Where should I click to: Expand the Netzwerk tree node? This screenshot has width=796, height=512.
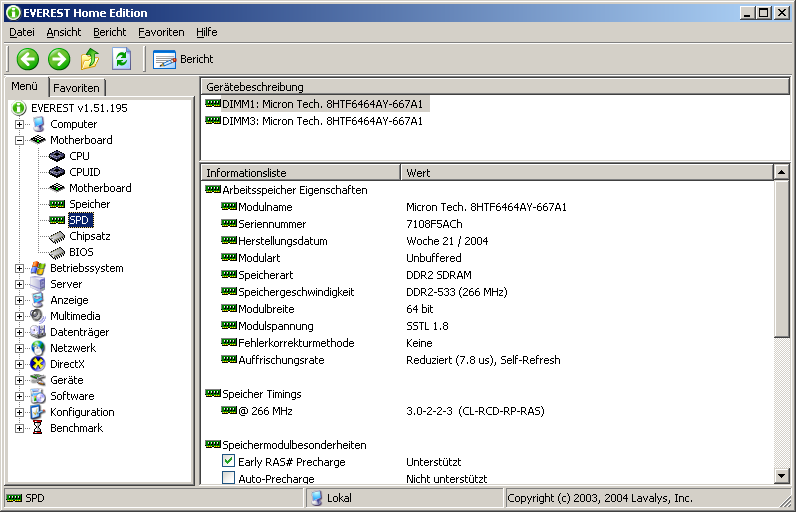(19, 348)
